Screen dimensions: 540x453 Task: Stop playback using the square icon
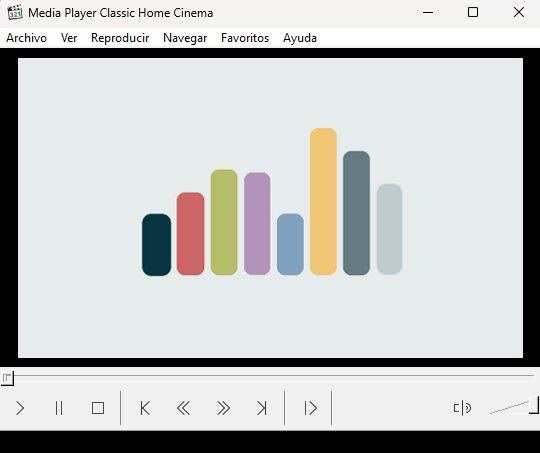click(x=98, y=408)
